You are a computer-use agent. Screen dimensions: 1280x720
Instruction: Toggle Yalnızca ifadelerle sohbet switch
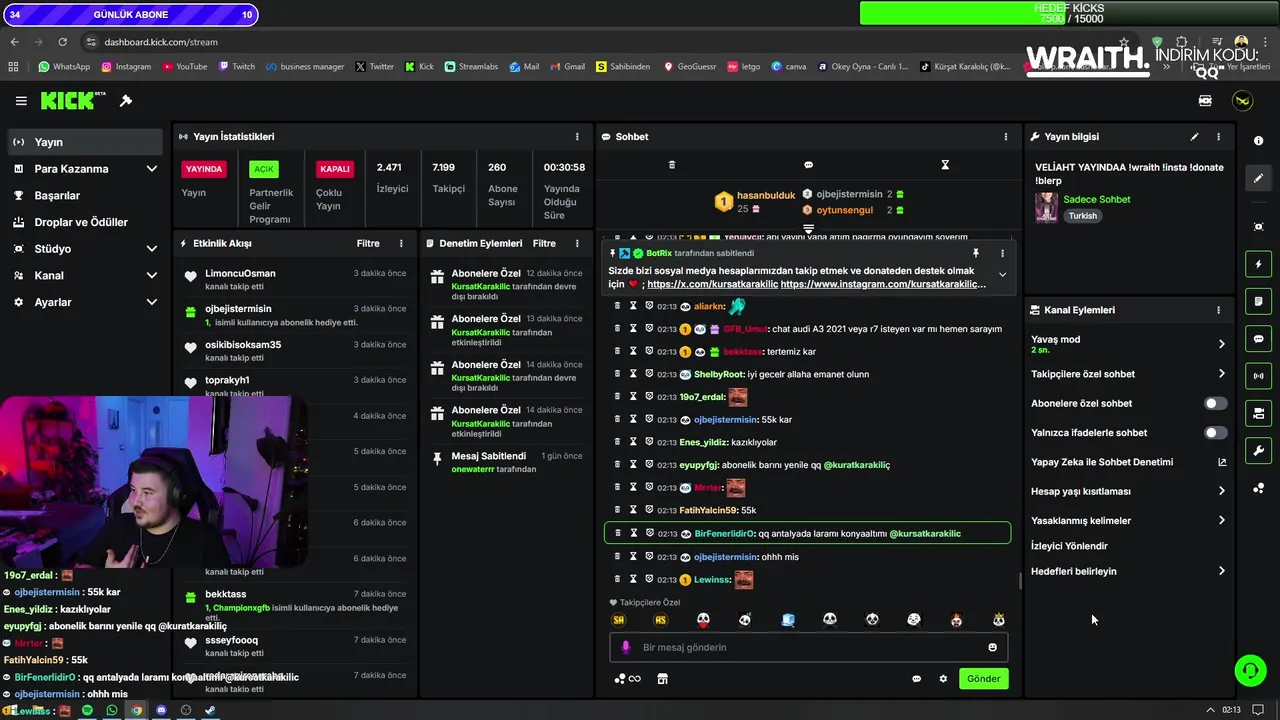1215,433
